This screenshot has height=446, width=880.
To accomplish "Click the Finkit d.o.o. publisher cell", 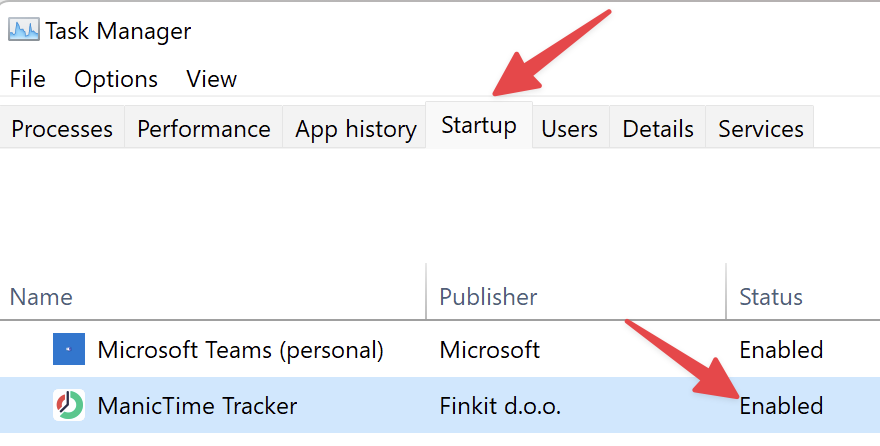I will [500, 406].
